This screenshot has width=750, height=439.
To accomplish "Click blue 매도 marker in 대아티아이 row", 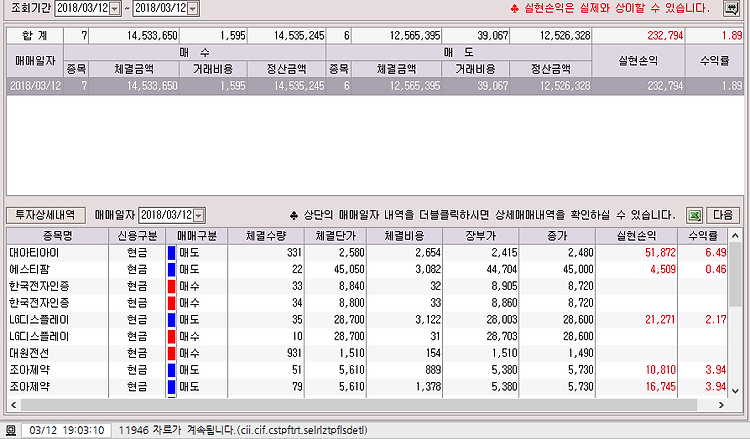I will tap(171, 252).
